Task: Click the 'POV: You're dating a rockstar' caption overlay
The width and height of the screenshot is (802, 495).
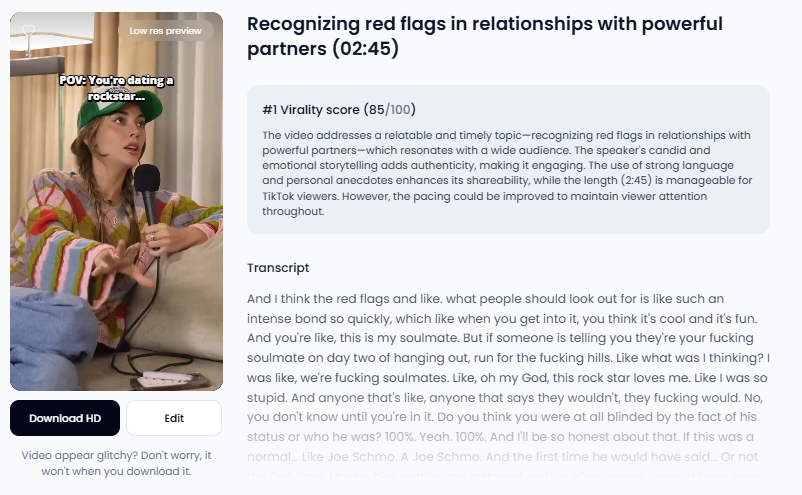Action: click(117, 88)
